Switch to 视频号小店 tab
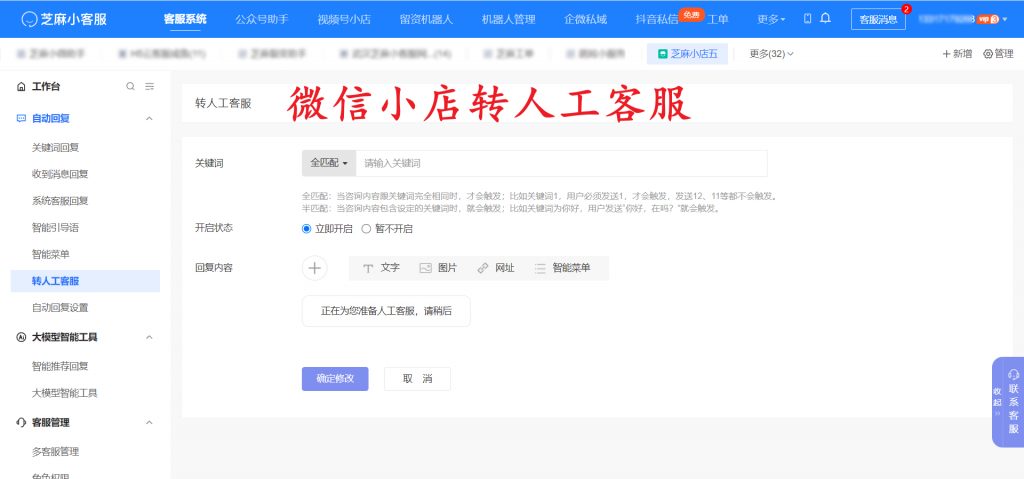The image size is (1024, 479). pos(344,19)
